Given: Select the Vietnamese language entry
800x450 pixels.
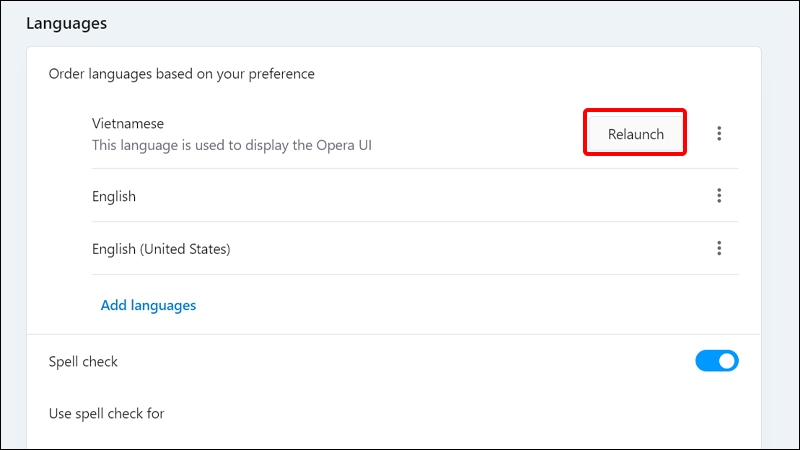Looking at the screenshot, I should [128, 124].
